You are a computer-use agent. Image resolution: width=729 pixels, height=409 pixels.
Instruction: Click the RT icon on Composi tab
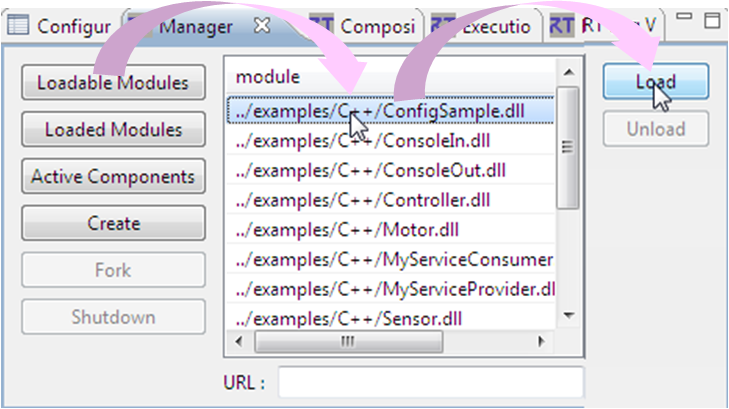click(x=322, y=26)
